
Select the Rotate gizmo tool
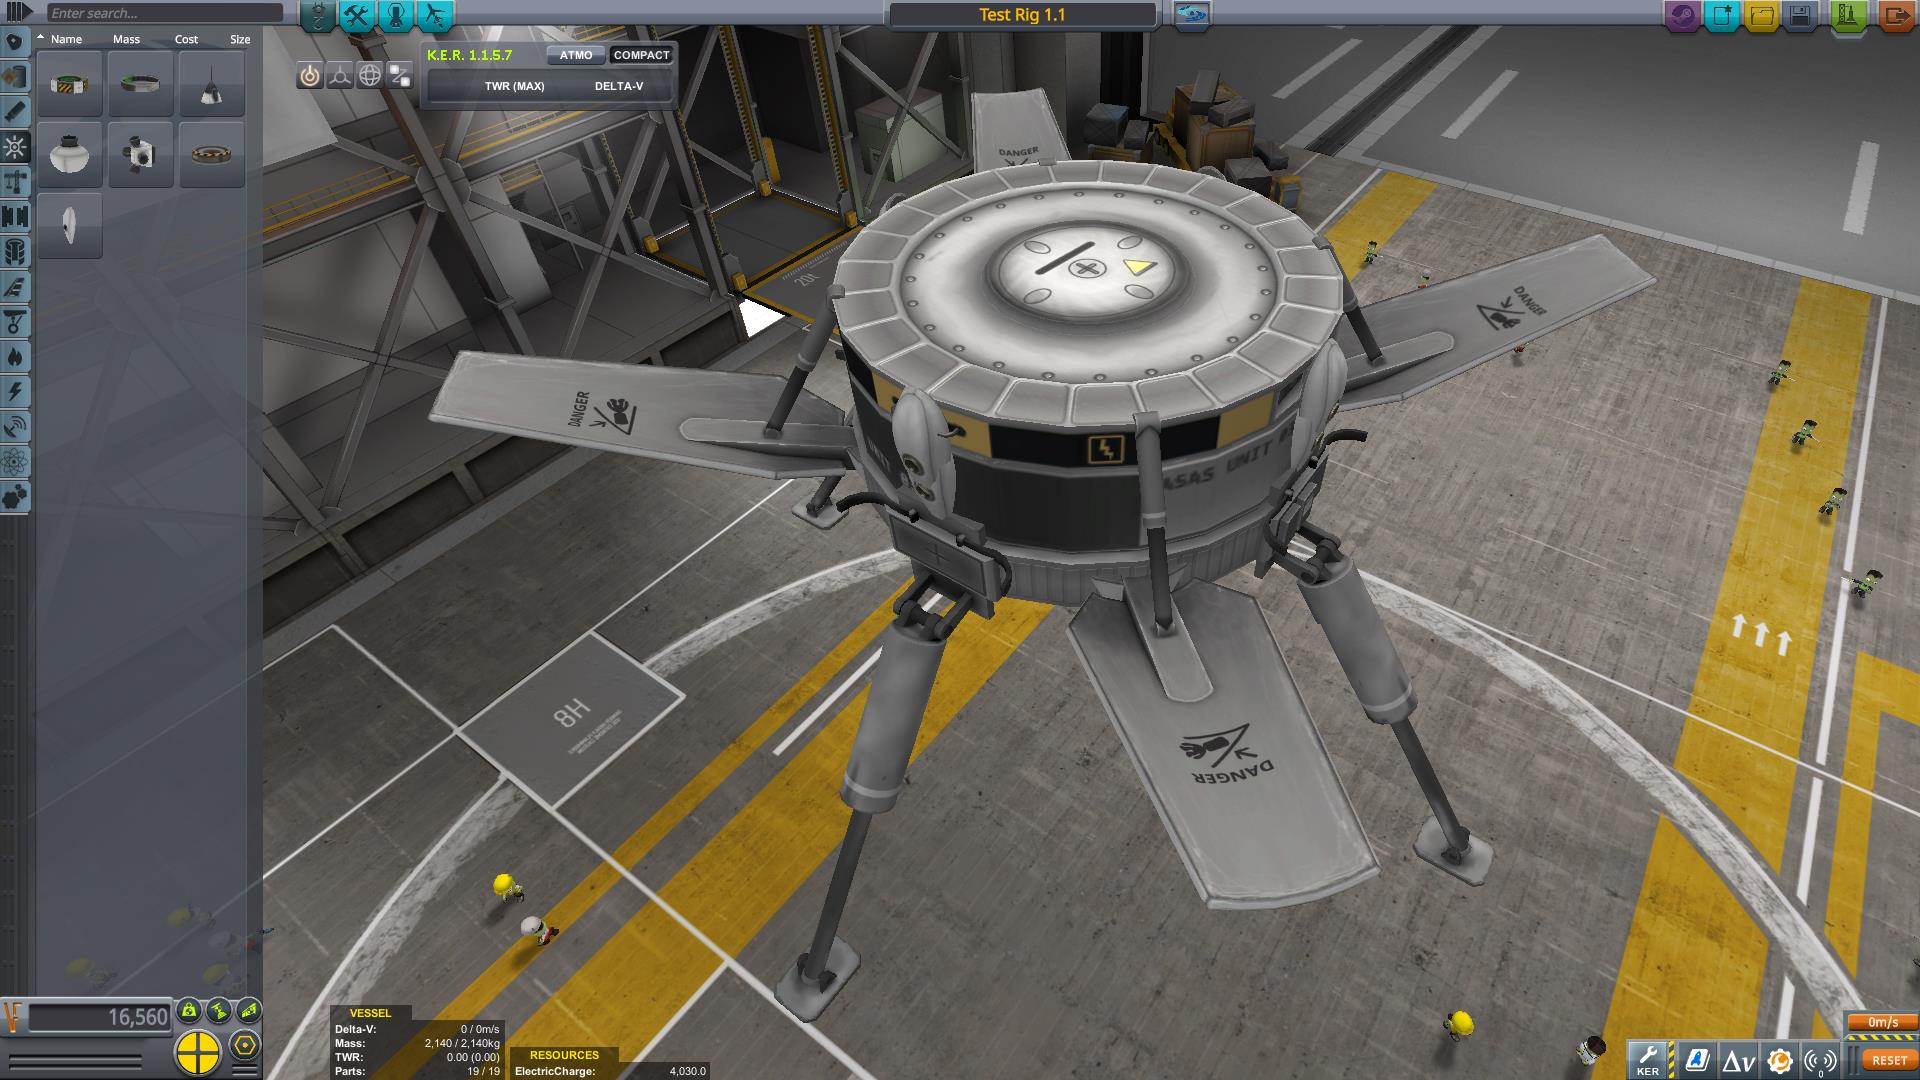370,76
